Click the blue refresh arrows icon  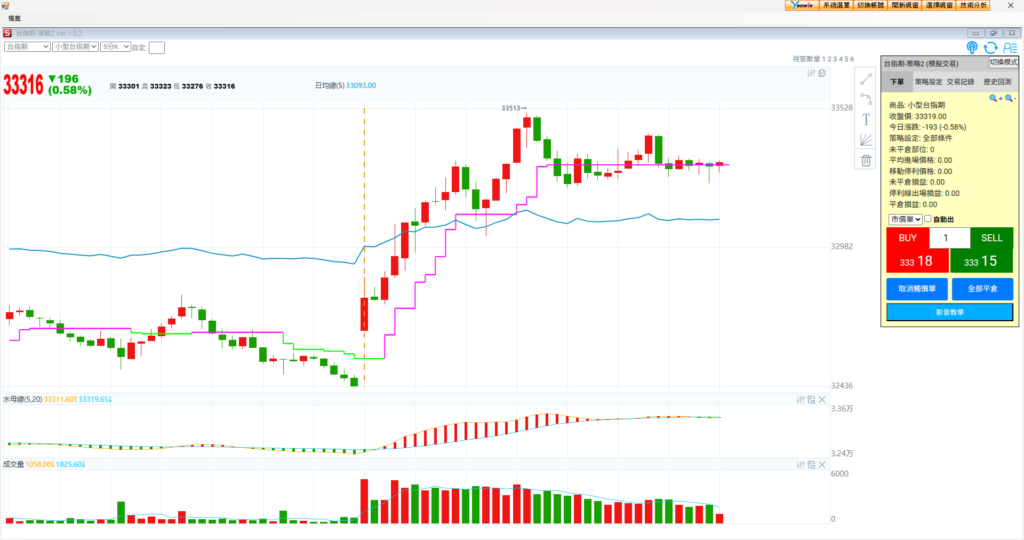point(990,47)
